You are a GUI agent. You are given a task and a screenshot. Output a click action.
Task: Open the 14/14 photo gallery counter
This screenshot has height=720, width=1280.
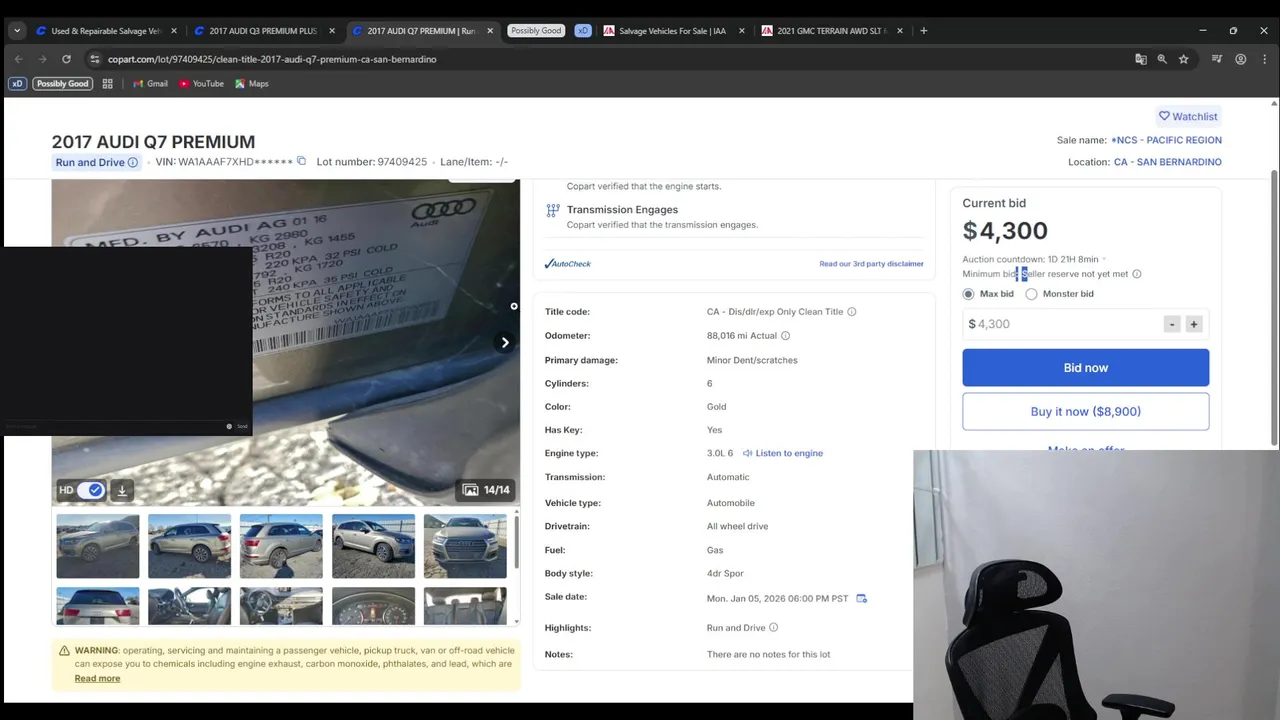click(486, 490)
